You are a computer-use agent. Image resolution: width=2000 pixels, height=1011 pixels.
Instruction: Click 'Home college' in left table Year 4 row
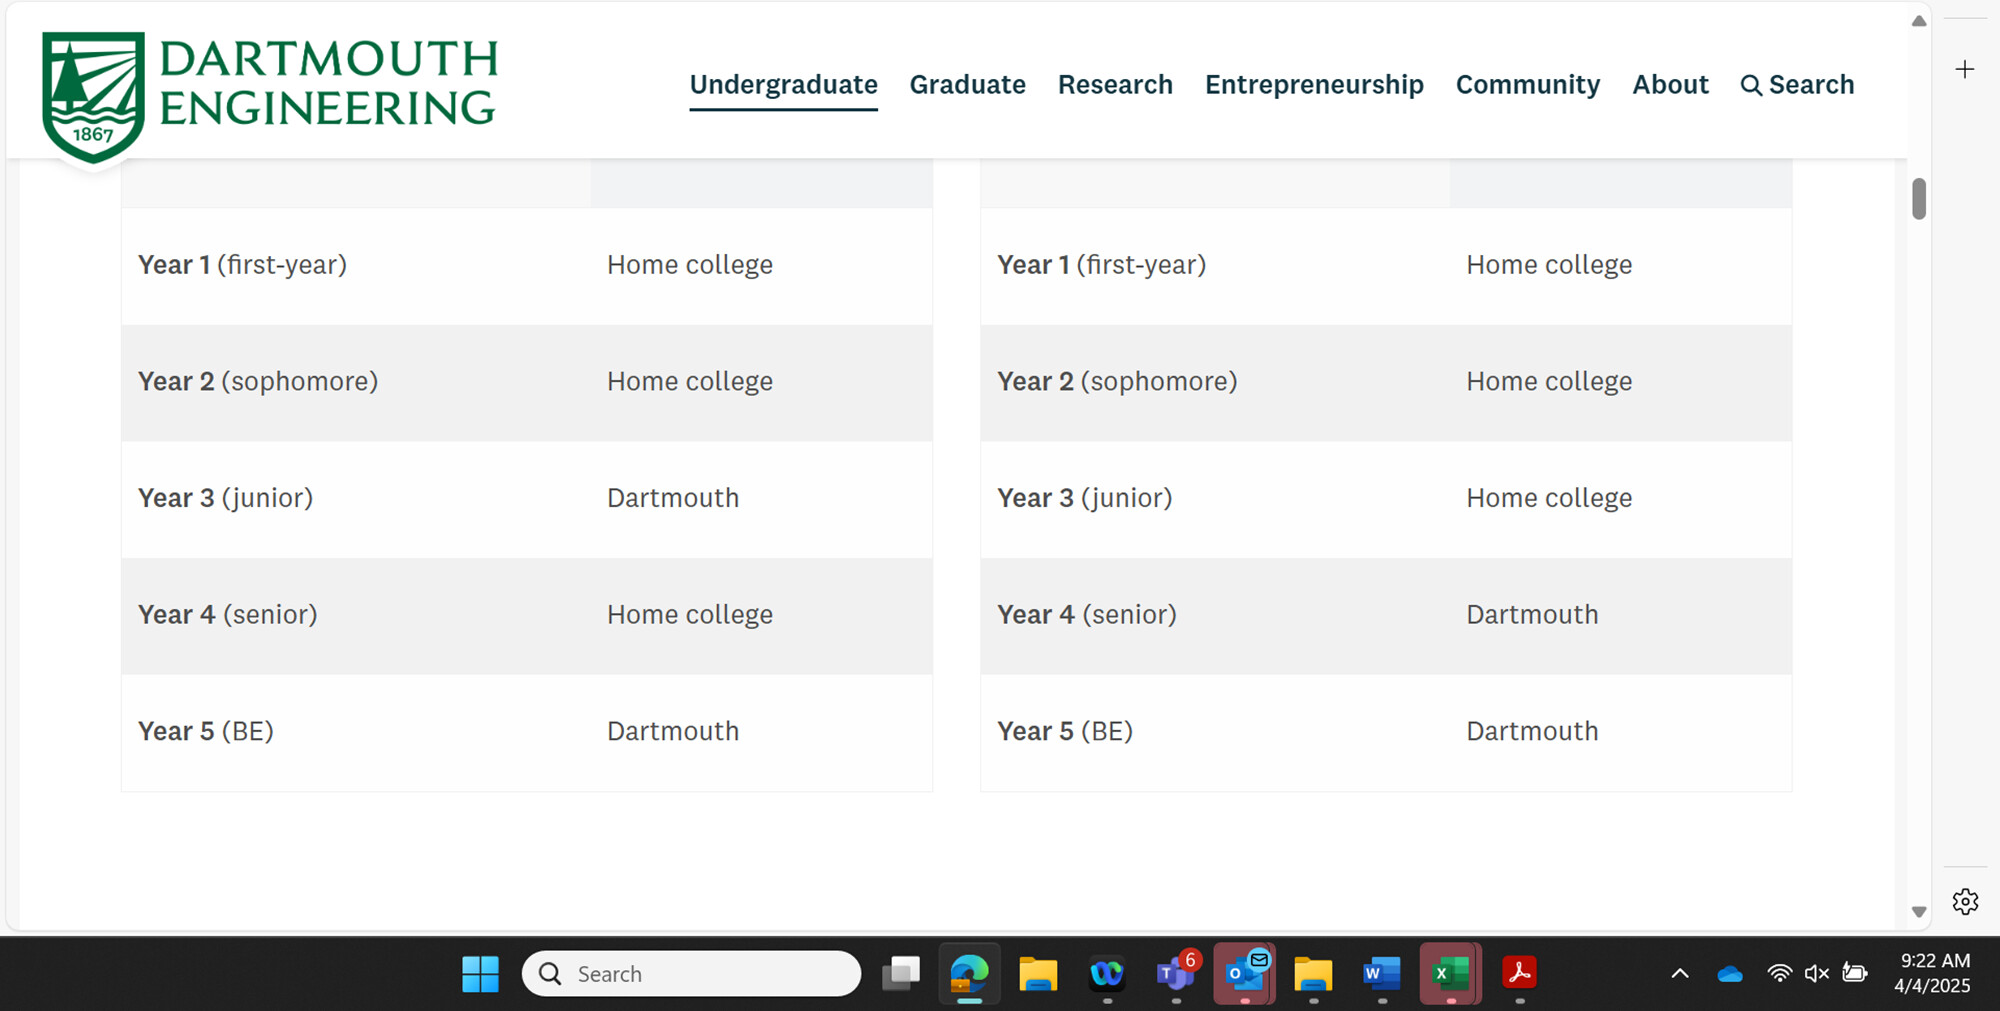coord(690,615)
